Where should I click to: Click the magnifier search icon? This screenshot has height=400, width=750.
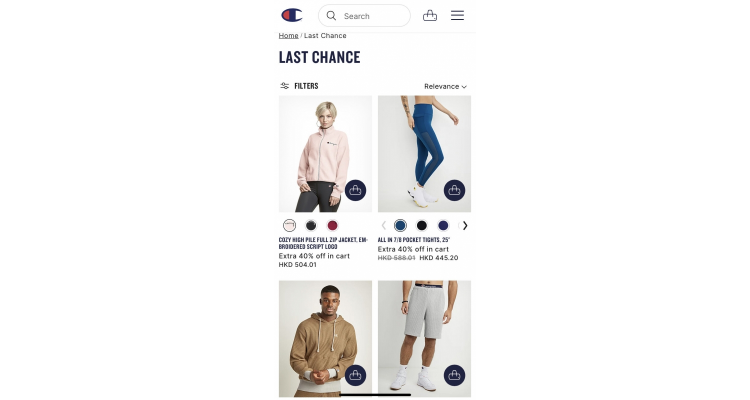pyautogui.click(x=331, y=16)
